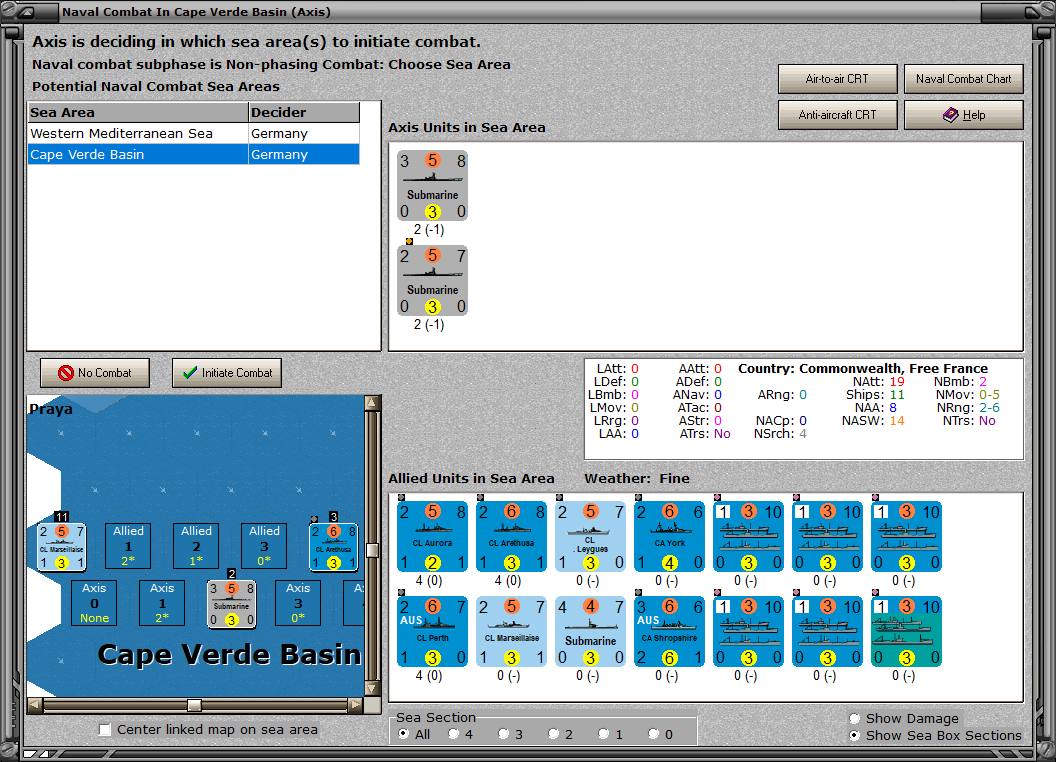The height and width of the screenshot is (762, 1056).
Task: Open the Air-to-air CRT
Action: click(x=838, y=79)
